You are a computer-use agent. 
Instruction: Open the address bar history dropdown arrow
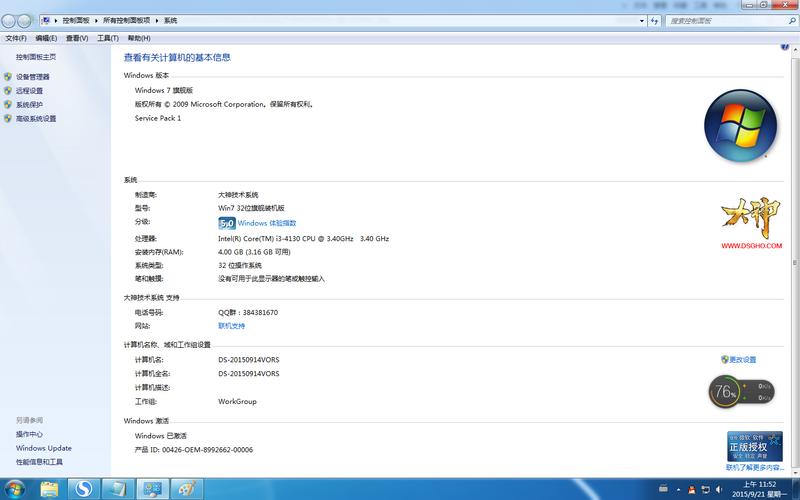tap(642, 21)
